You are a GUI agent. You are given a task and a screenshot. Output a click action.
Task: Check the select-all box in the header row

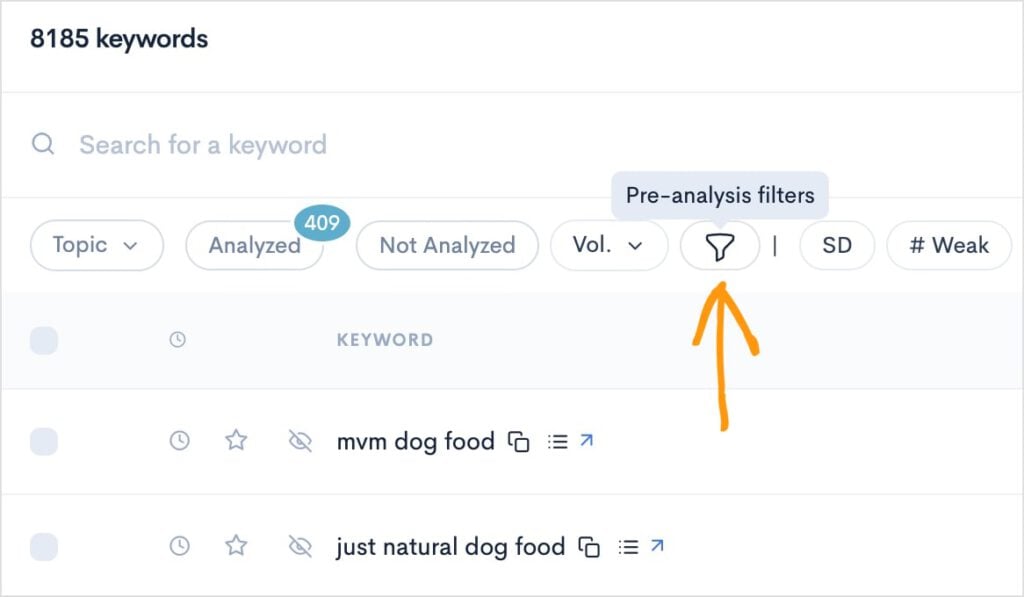click(42, 339)
